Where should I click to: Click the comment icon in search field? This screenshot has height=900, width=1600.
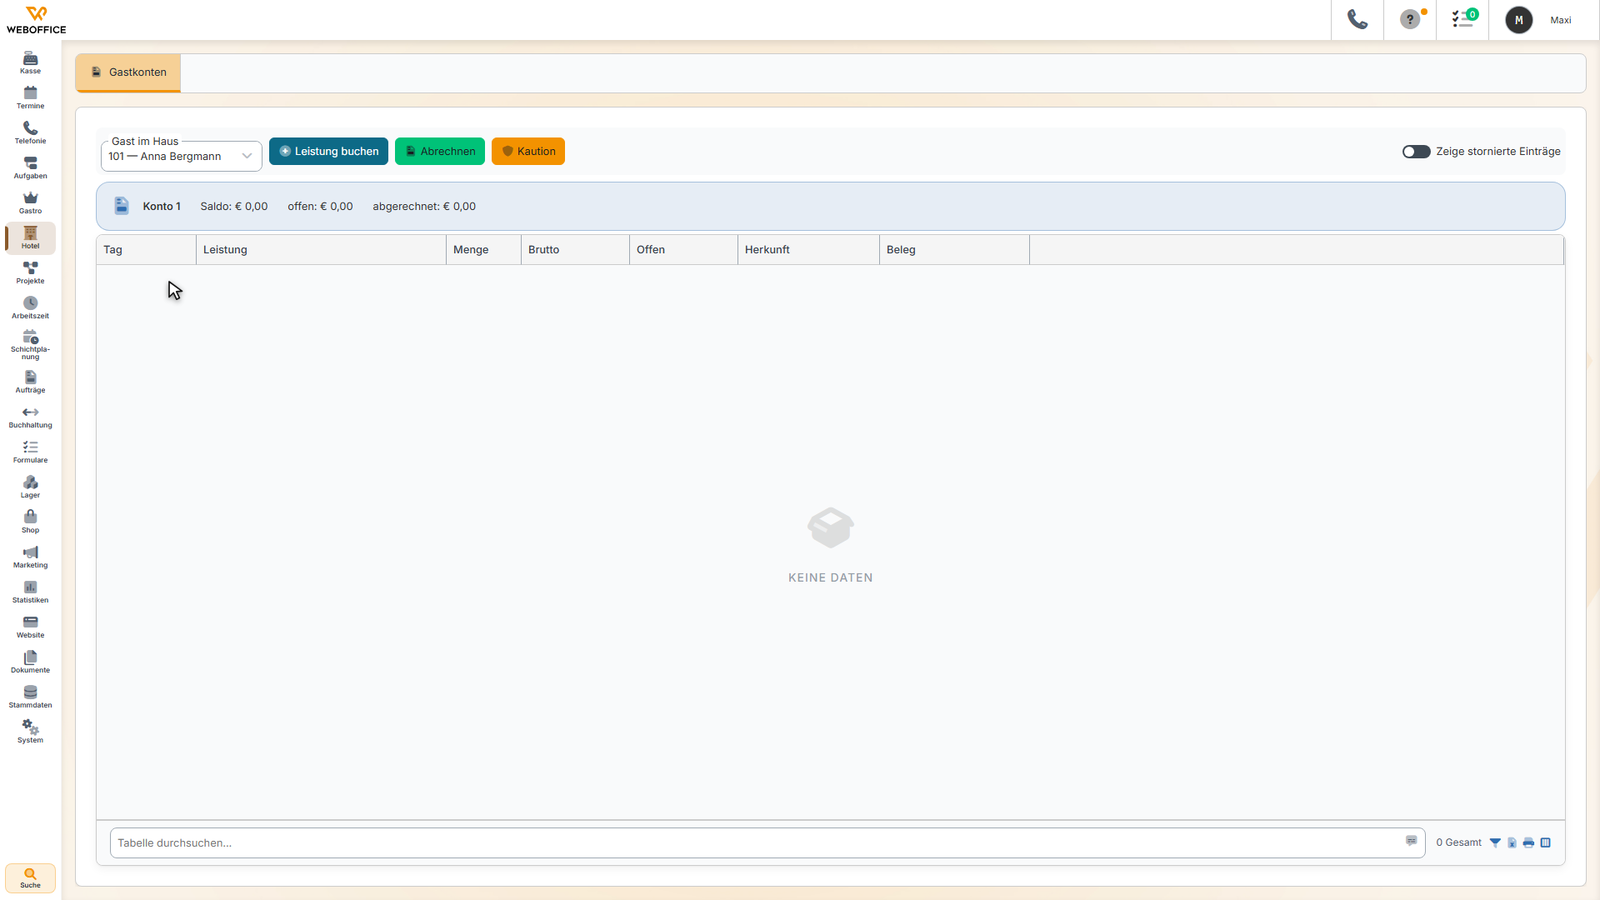click(x=1411, y=841)
